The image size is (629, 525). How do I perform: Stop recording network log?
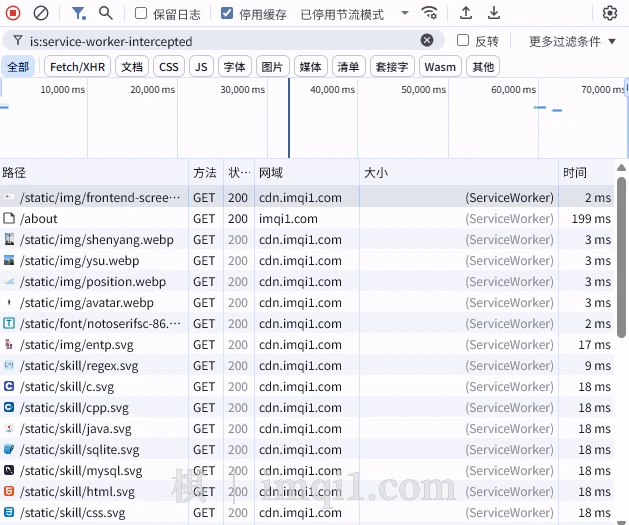coord(14,13)
